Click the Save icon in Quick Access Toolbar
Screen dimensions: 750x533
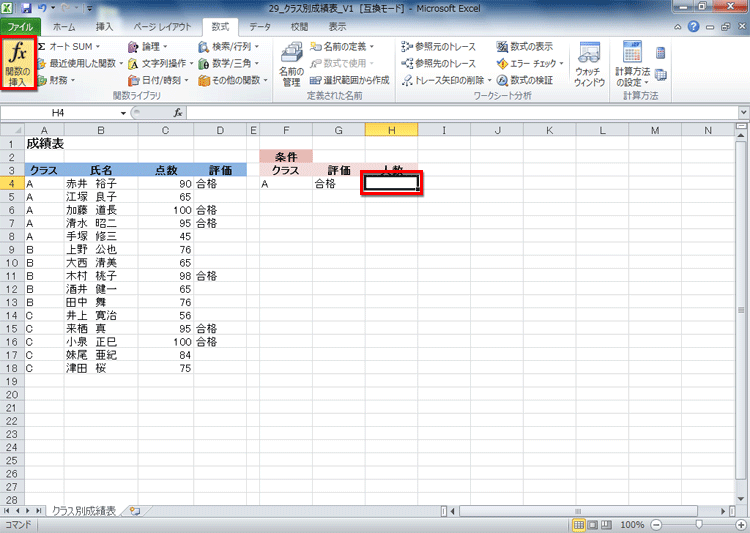click(x=26, y=8)
